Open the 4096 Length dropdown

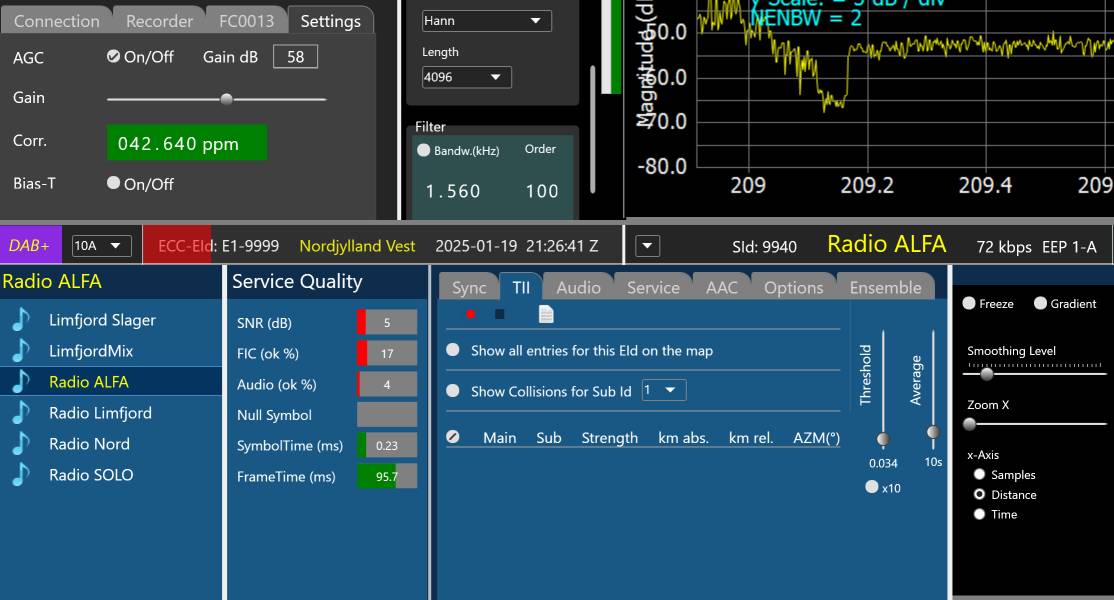466,77
